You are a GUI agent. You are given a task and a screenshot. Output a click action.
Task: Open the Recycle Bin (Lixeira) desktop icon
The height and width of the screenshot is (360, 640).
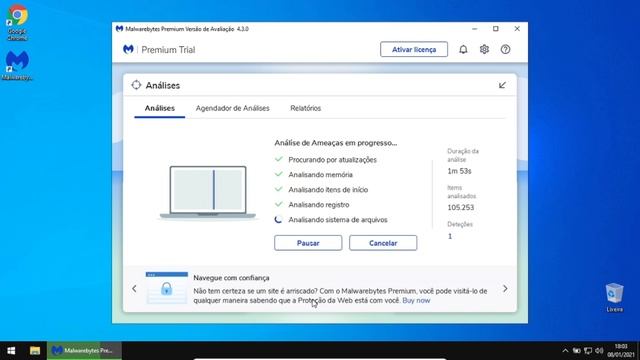point(614,297)
